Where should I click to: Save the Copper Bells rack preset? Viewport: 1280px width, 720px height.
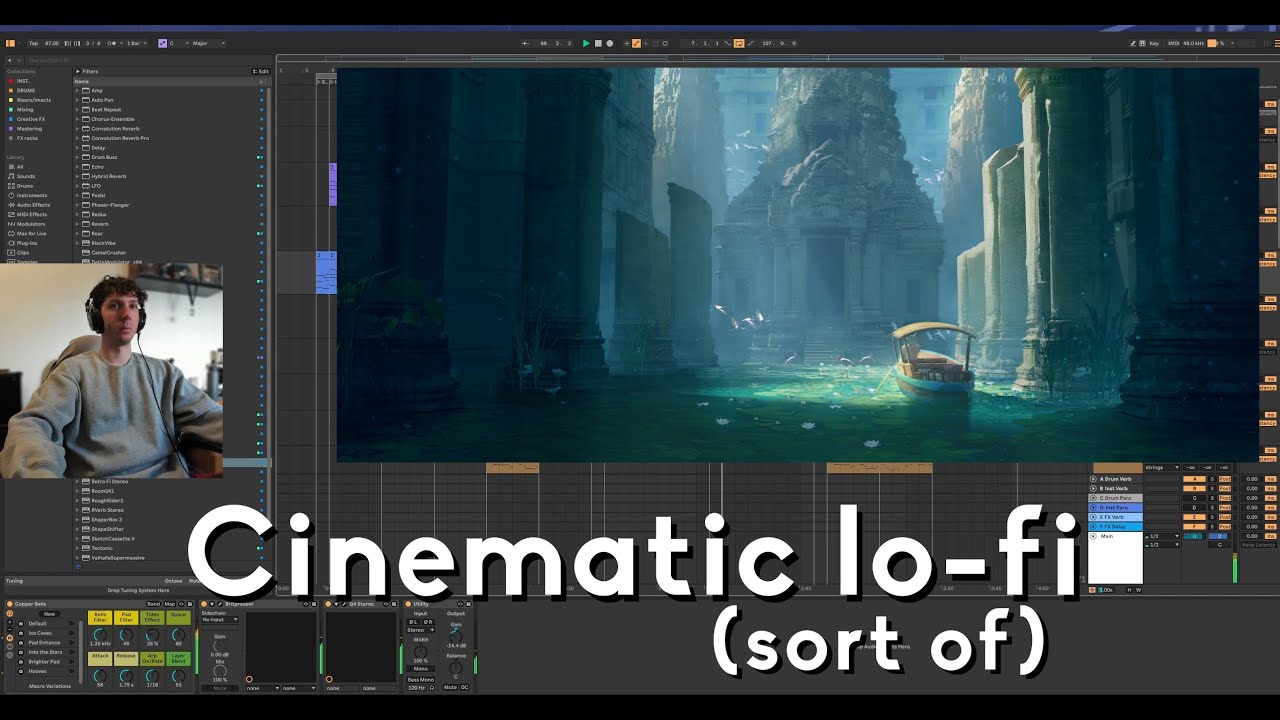191,604
